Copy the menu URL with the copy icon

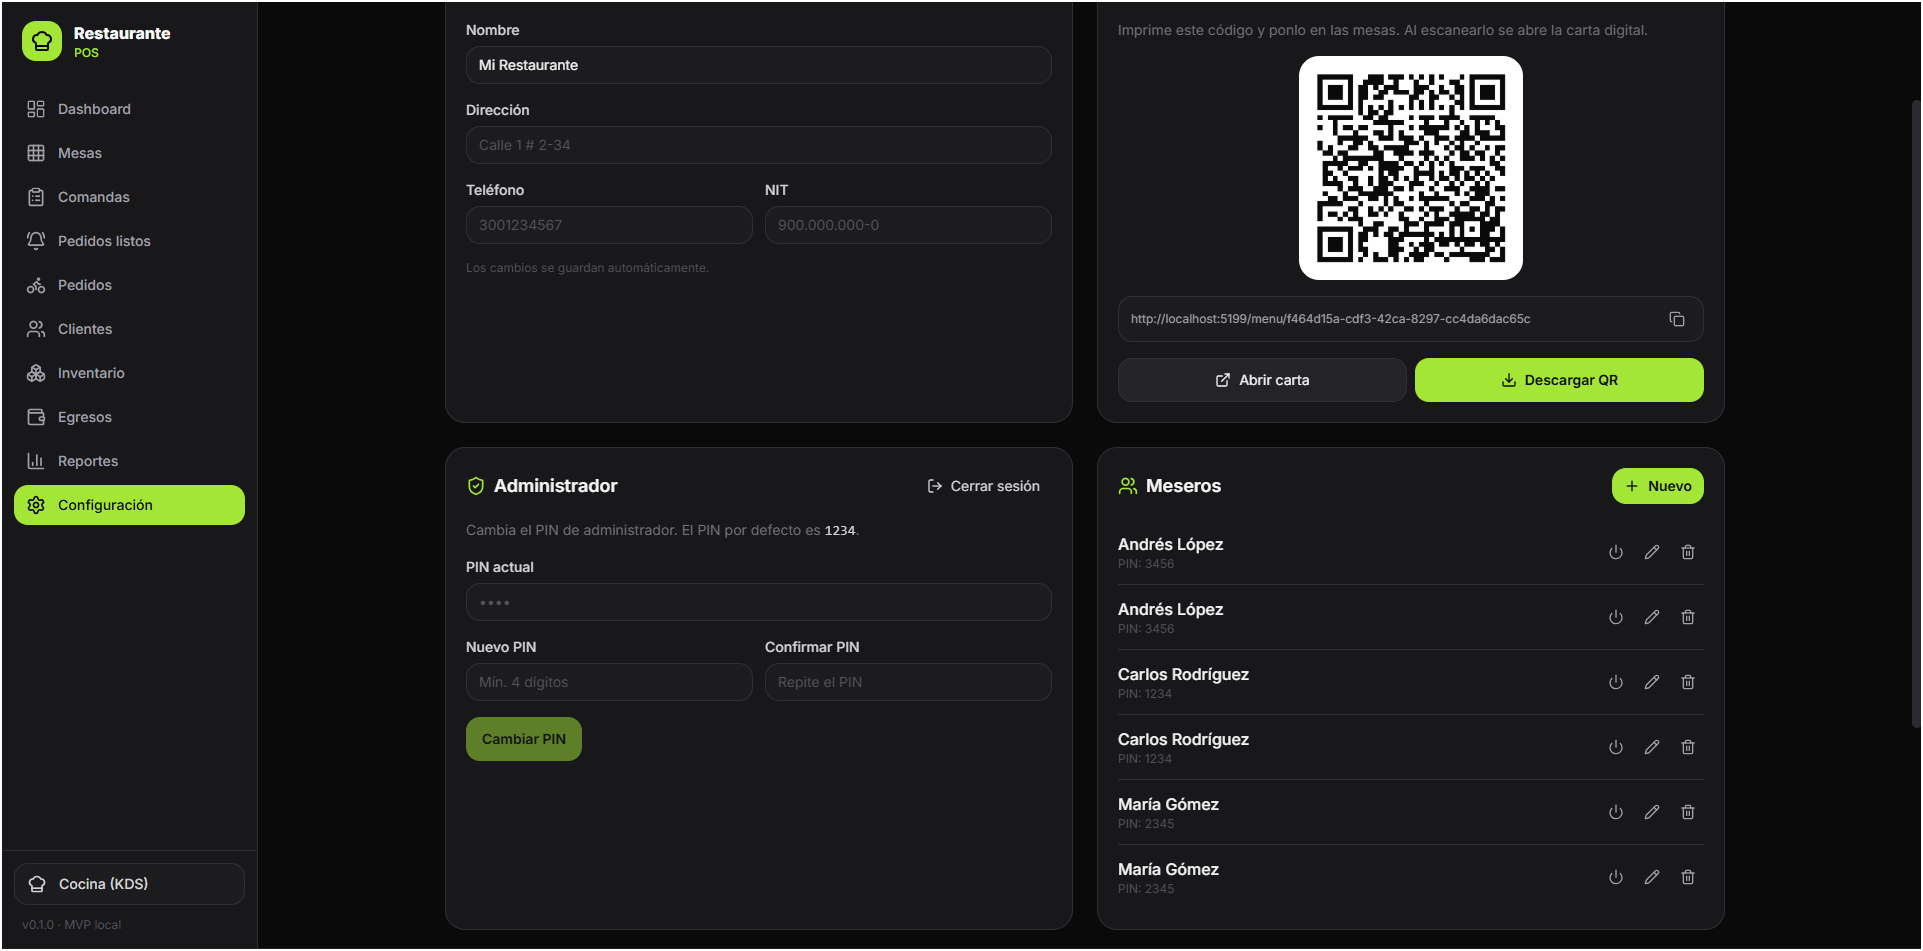(x=1677, y=319)
